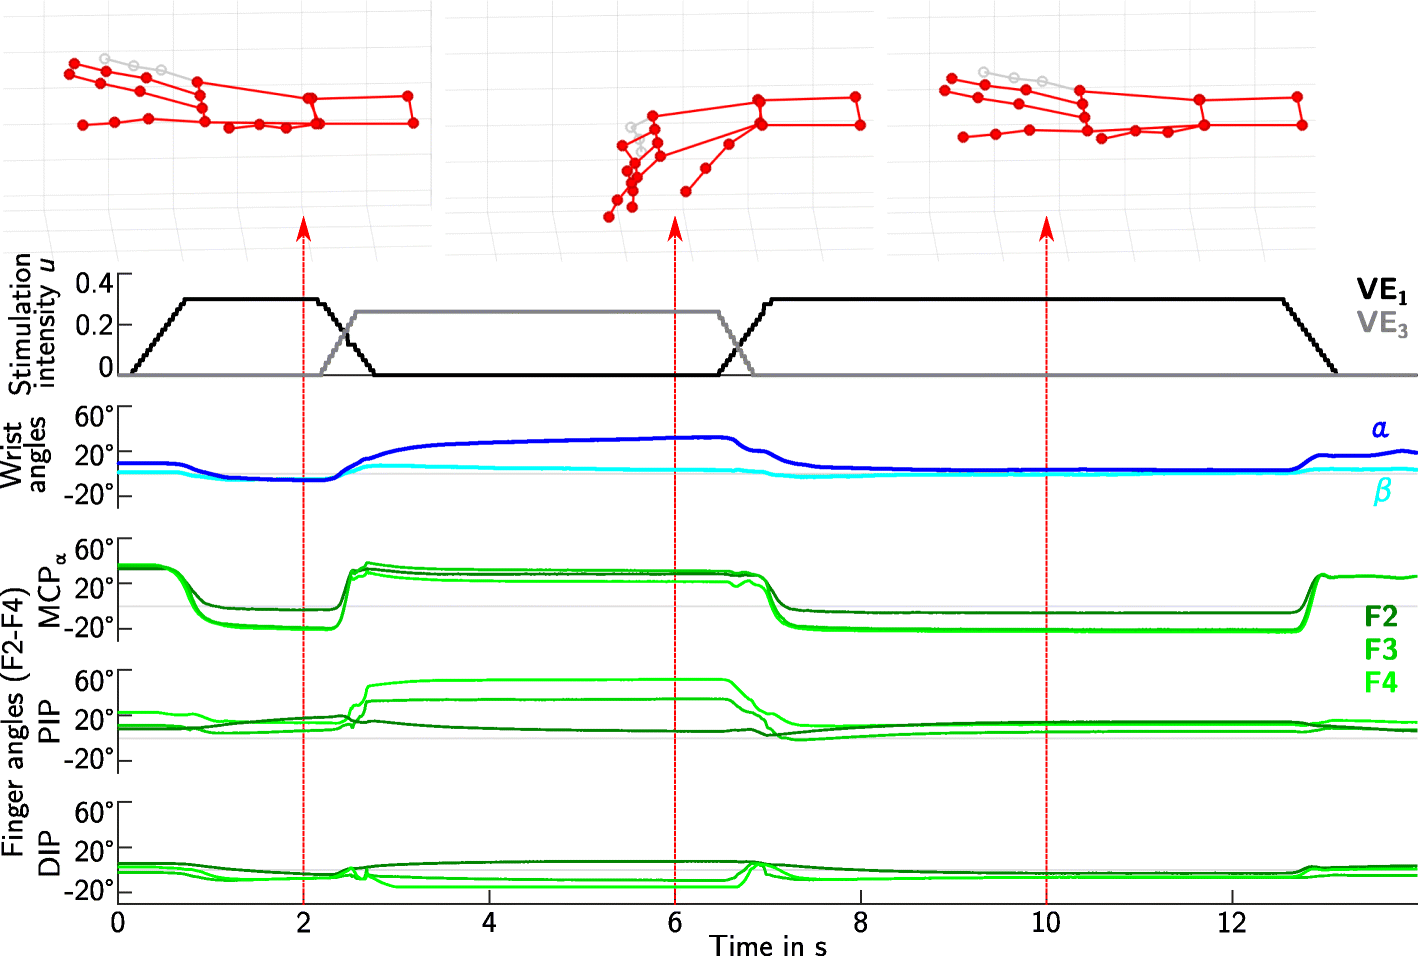Click the 0.2 tick on stimulation intensity axis
The image size is (1418, 956).
[94, 325]
